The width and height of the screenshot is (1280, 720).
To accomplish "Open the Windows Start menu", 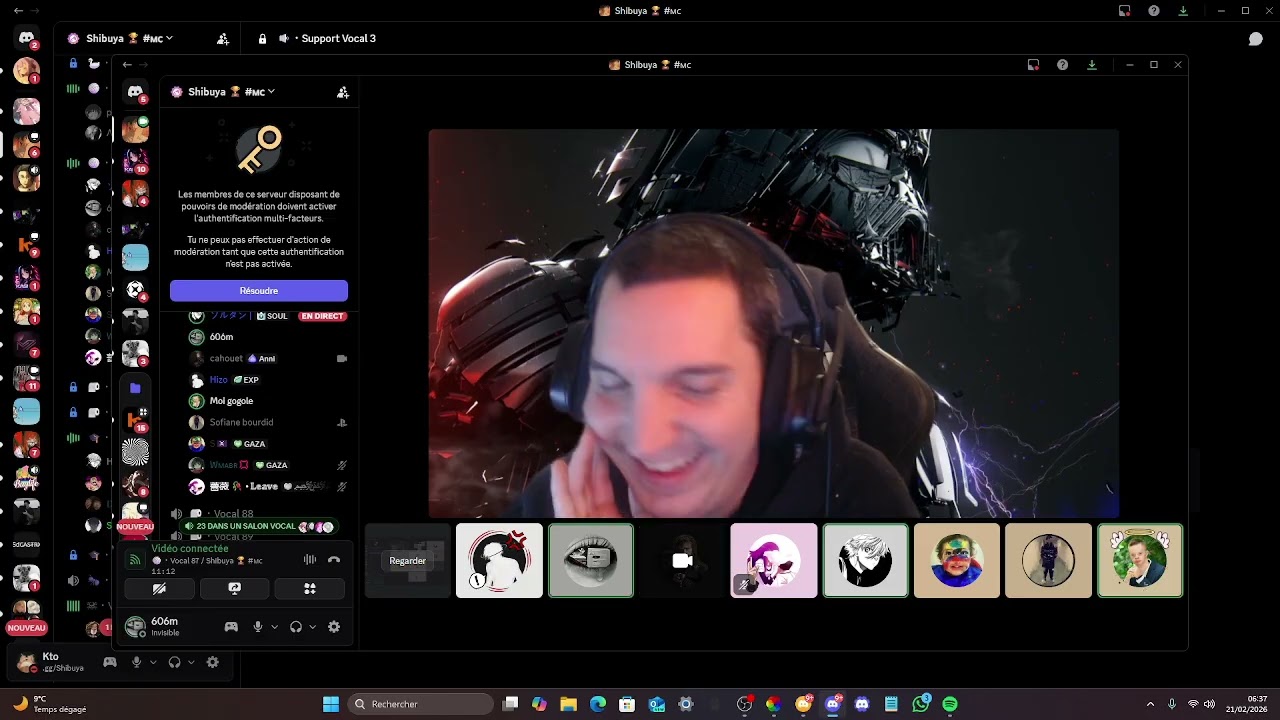I will pos(331,704).
